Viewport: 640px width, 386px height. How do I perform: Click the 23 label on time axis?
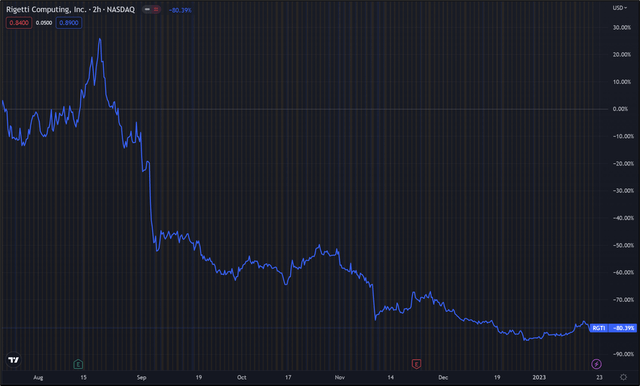(x=599, y=377)
